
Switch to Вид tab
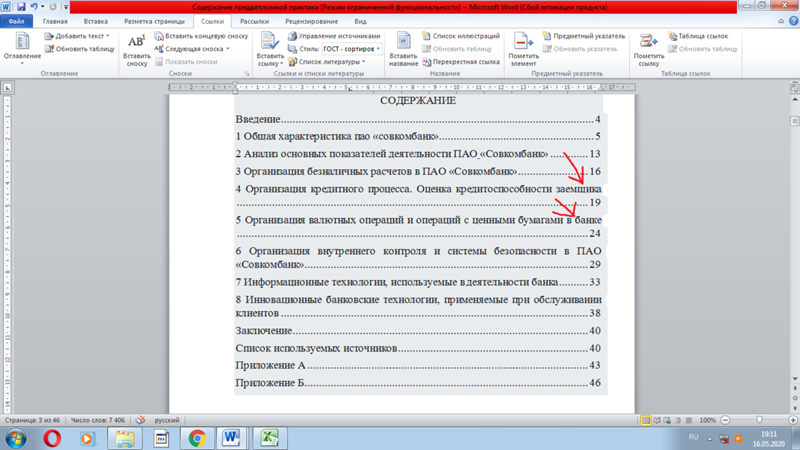point(360,21)
